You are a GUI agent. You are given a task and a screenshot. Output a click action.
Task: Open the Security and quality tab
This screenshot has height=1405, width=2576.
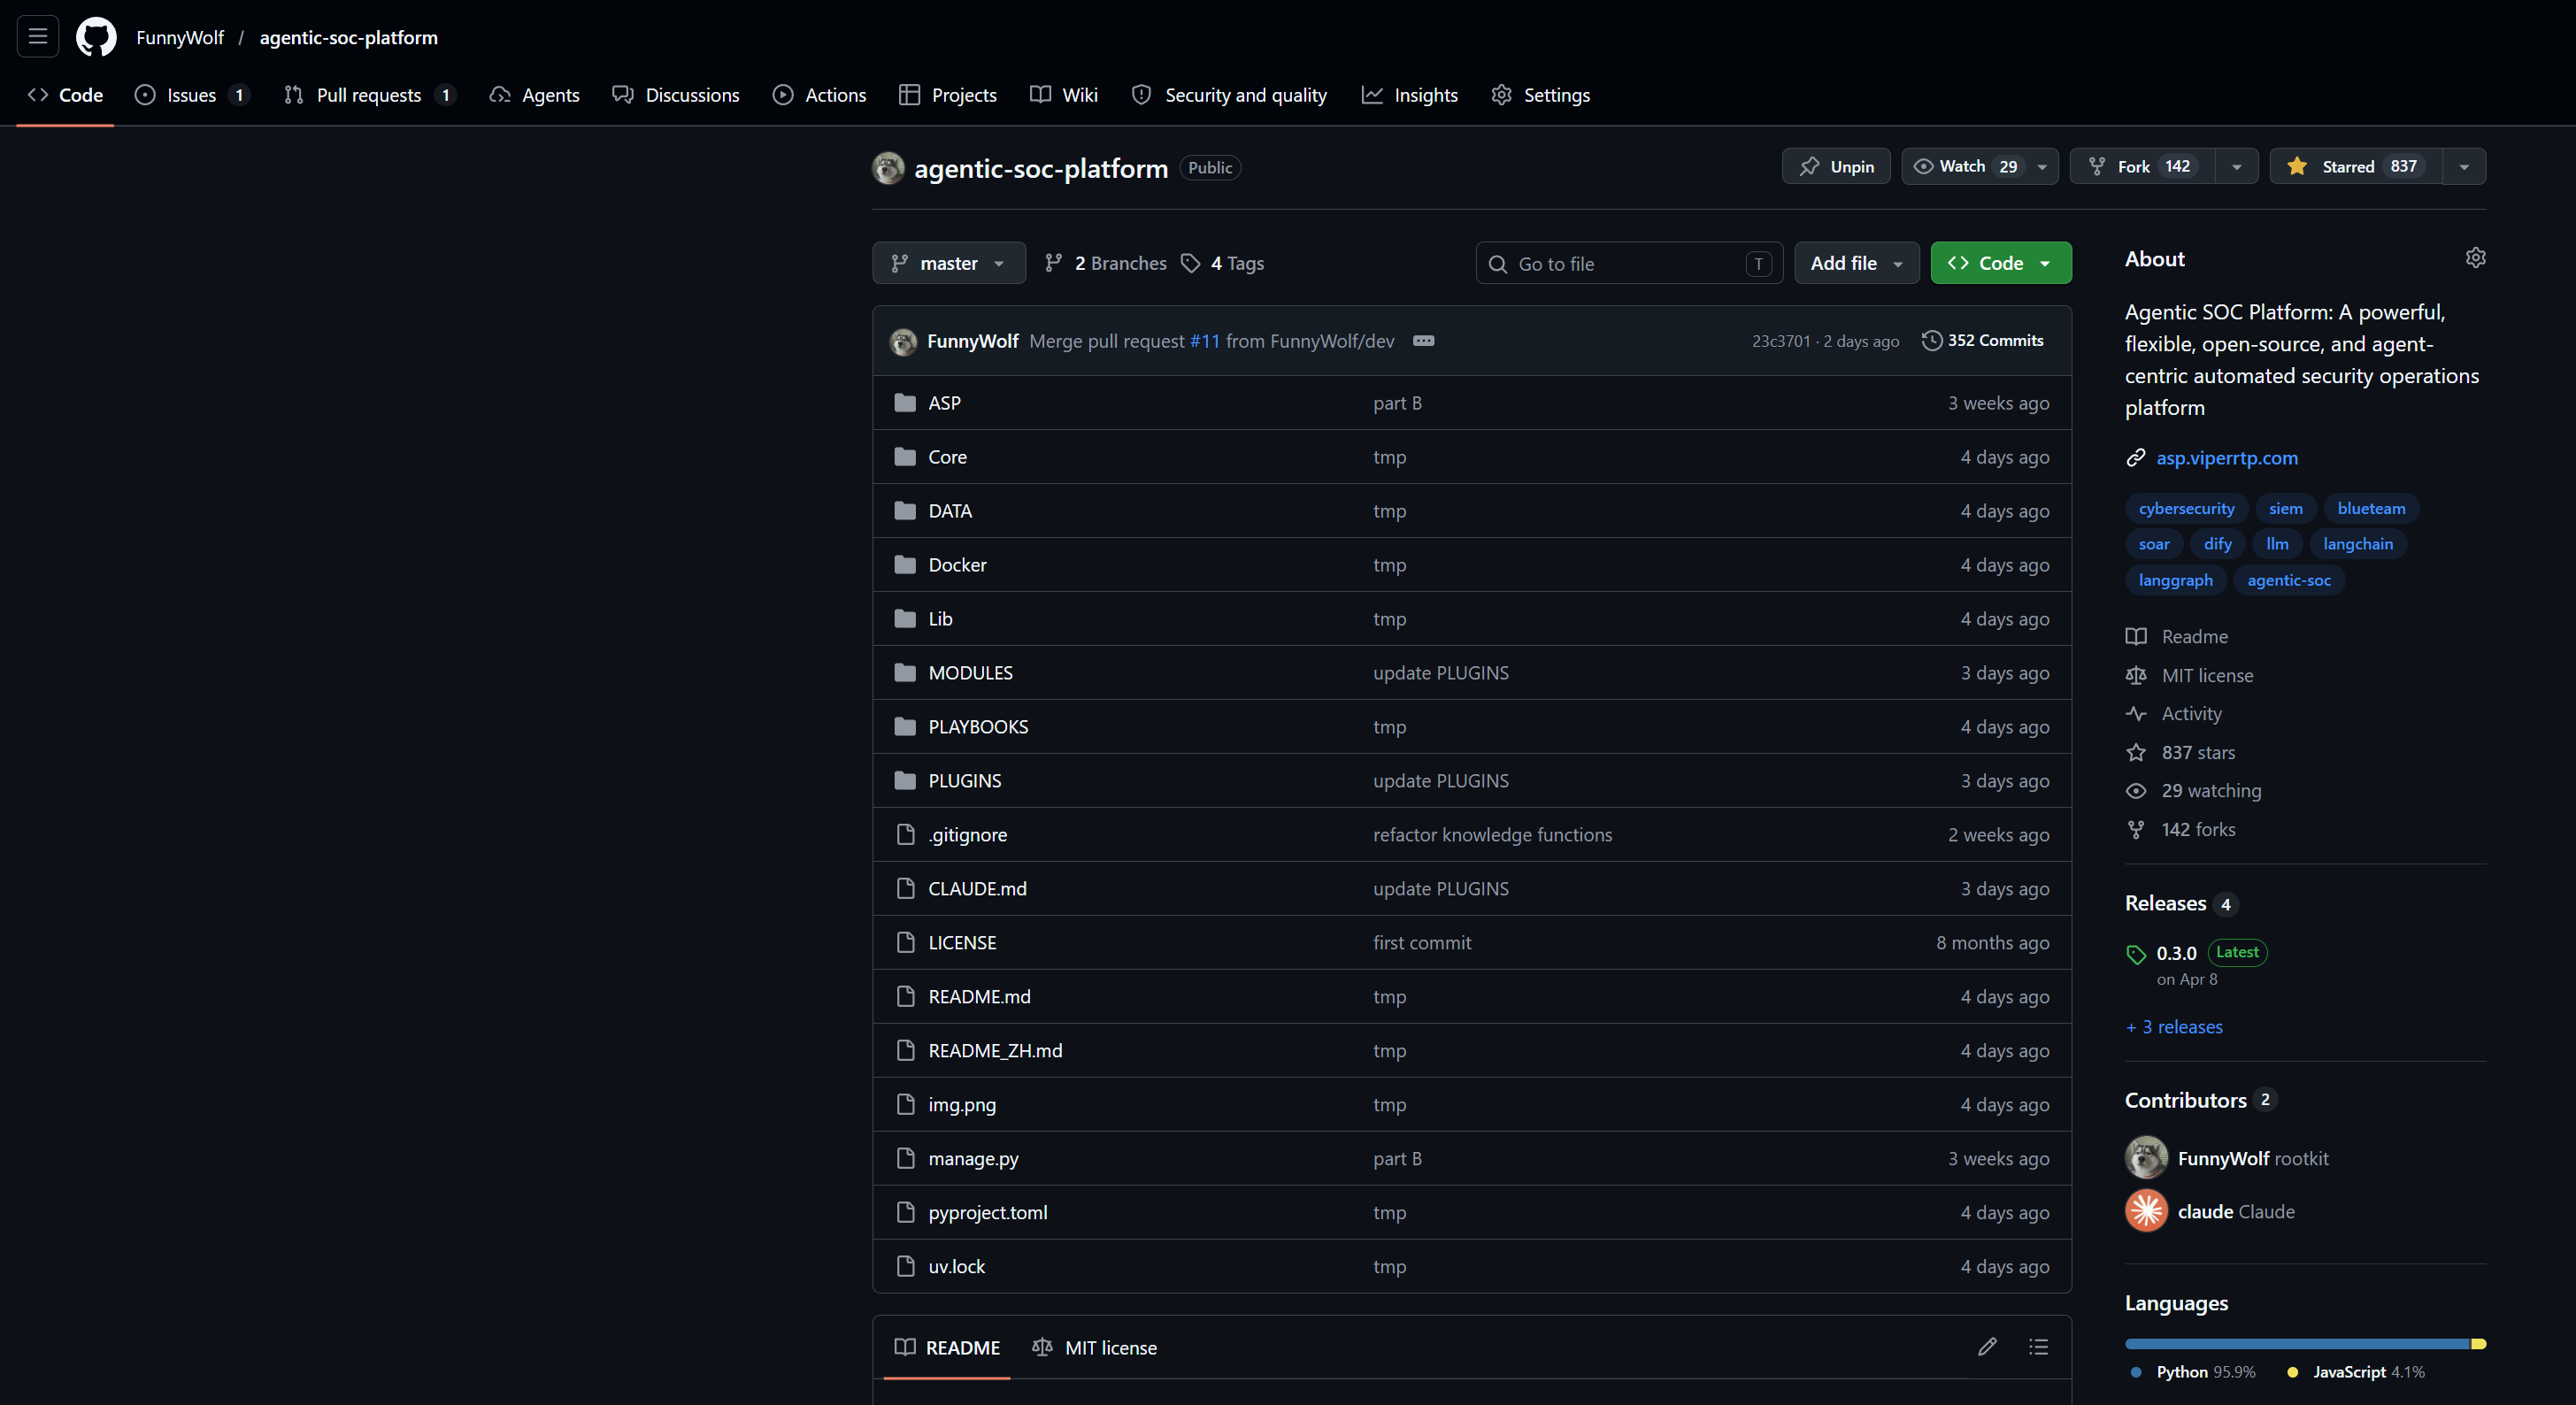tap(1229, 95)
